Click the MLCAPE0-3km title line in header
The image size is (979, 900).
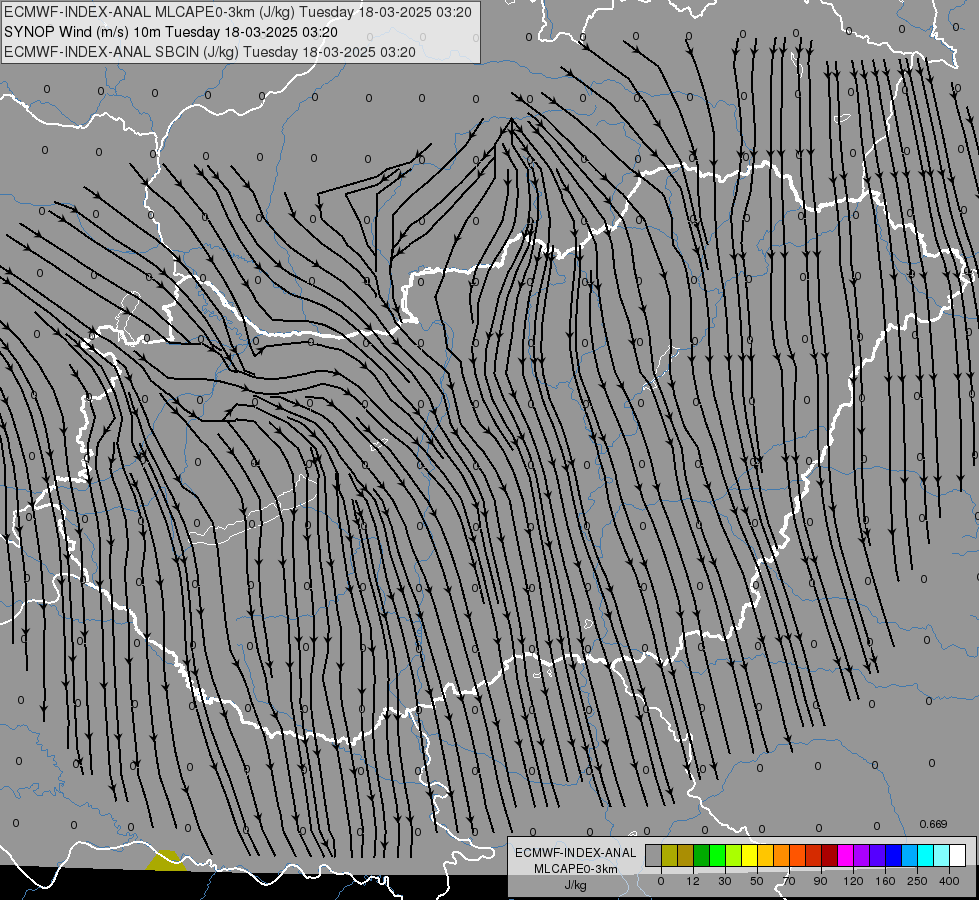click(x=238, y=12)
